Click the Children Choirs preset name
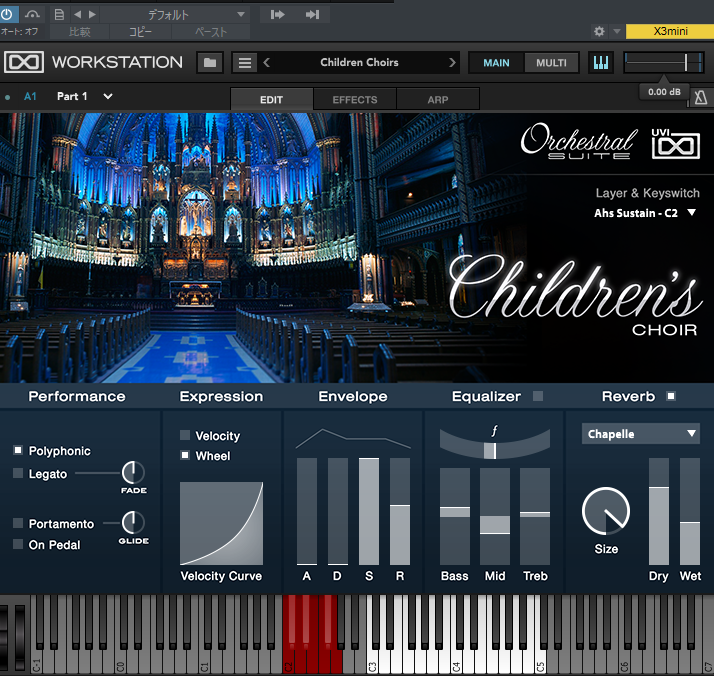Screen dimensions: 714x676 pyautogui.click(x=359, y=62)
